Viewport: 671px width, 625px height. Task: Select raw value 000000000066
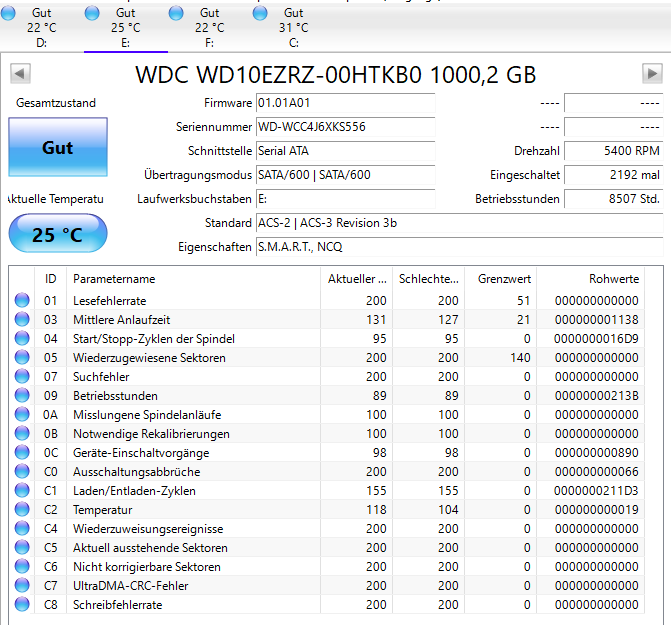pyautogui.click(x=597, y=472)
